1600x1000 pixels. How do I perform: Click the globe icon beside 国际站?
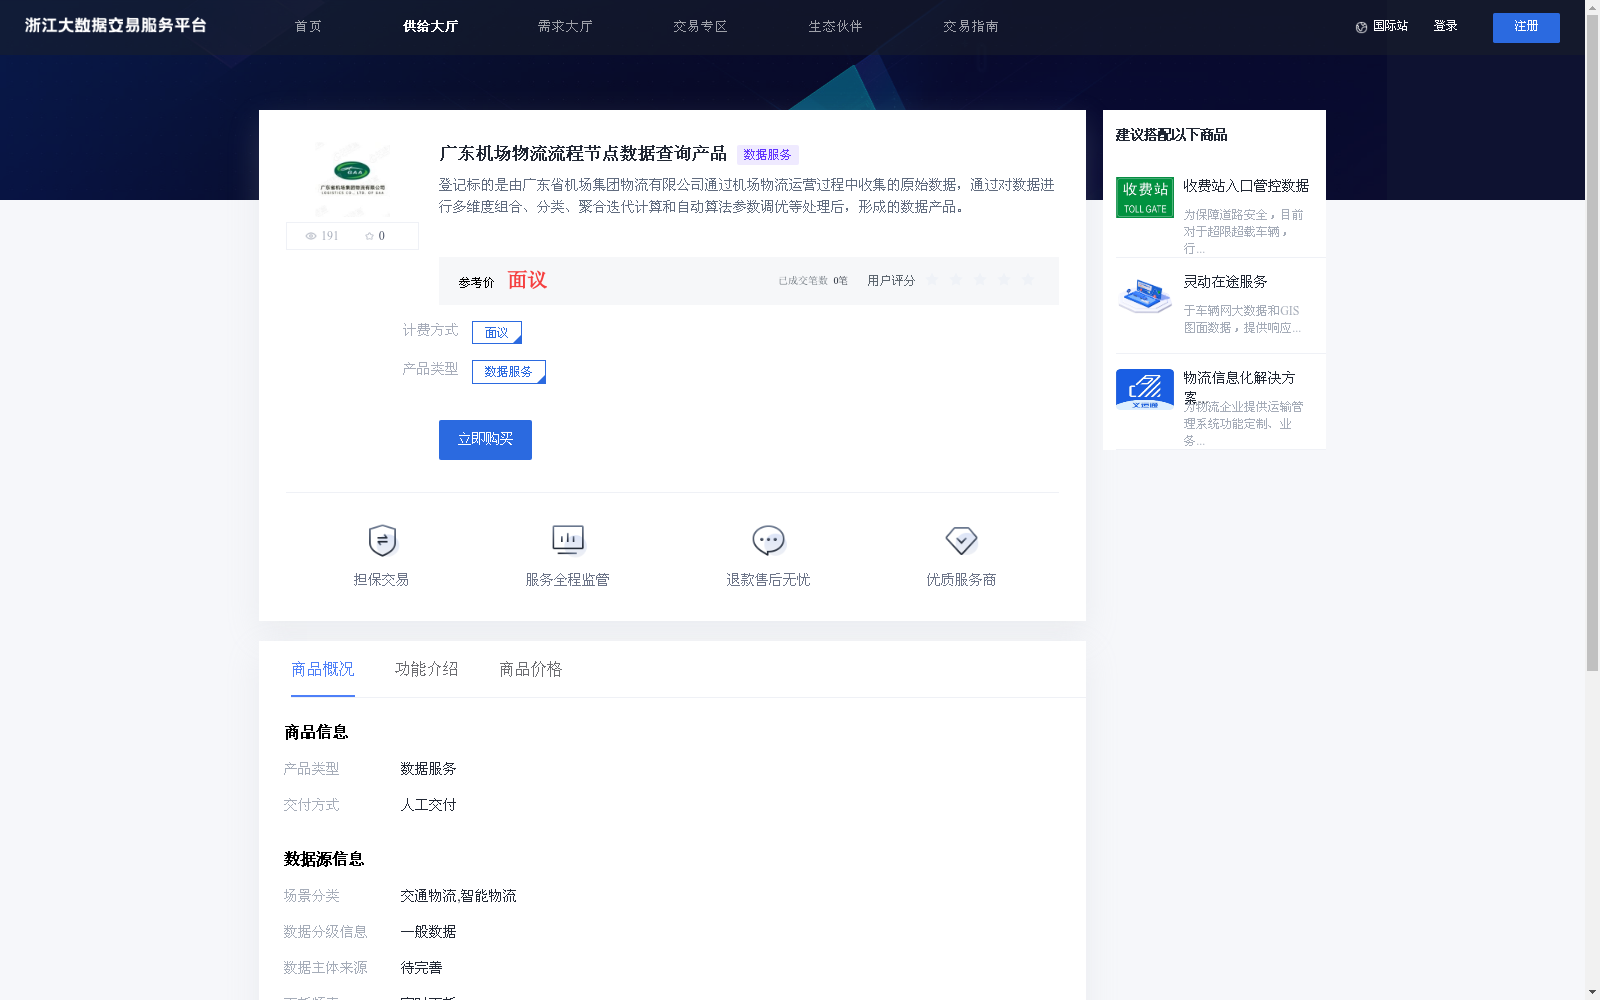[x=1361, y=27]
